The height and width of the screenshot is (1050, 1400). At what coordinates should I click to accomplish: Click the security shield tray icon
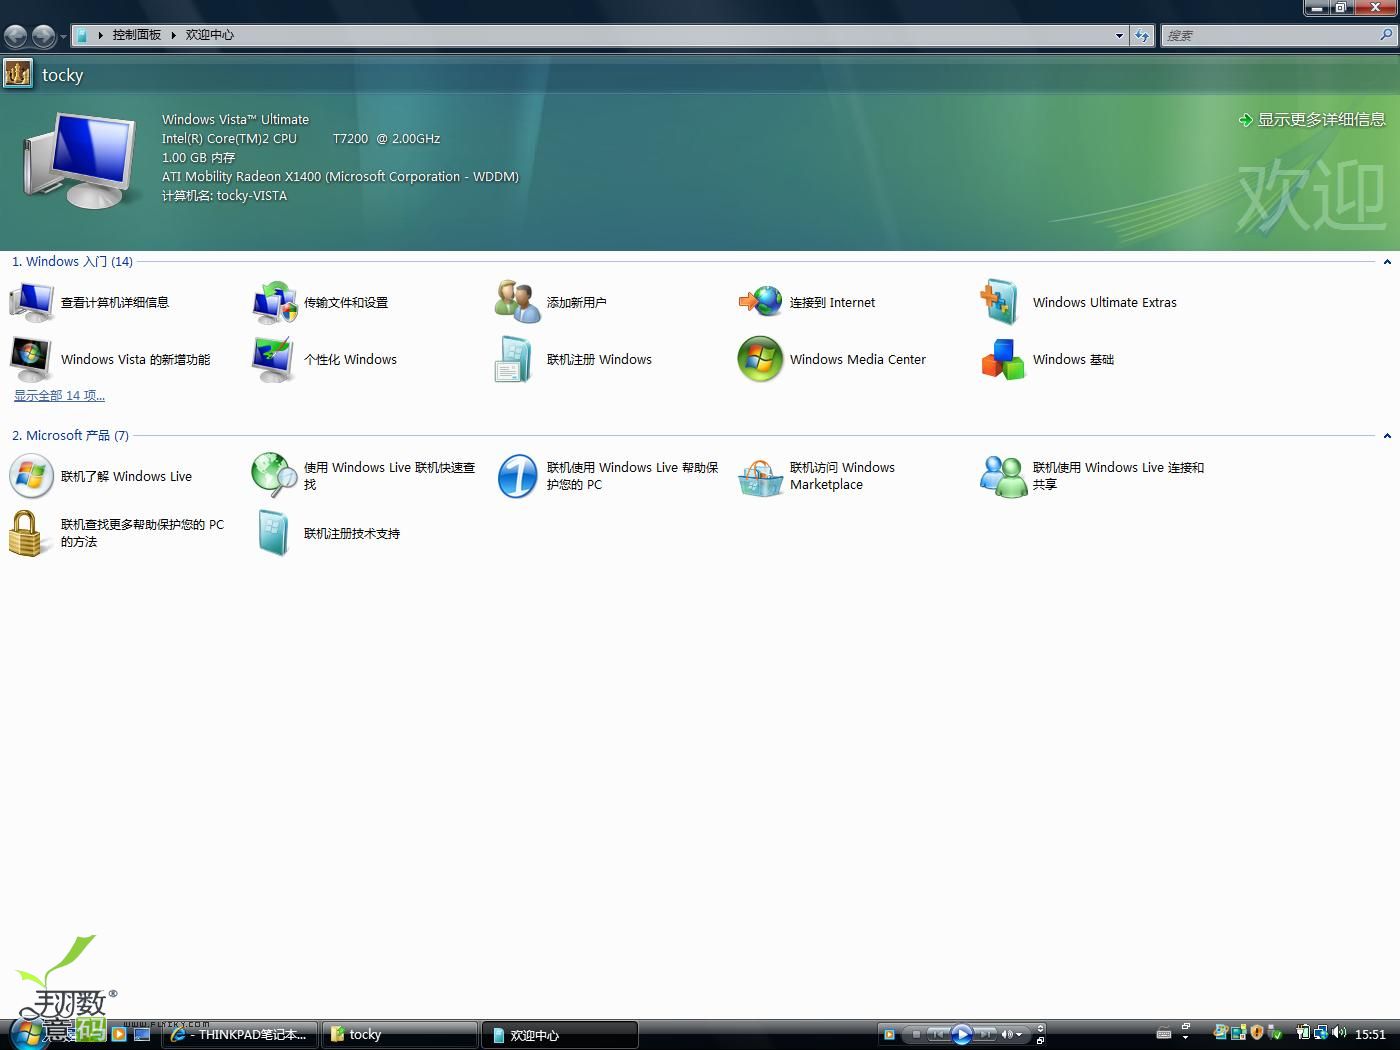[1257, 1033]
